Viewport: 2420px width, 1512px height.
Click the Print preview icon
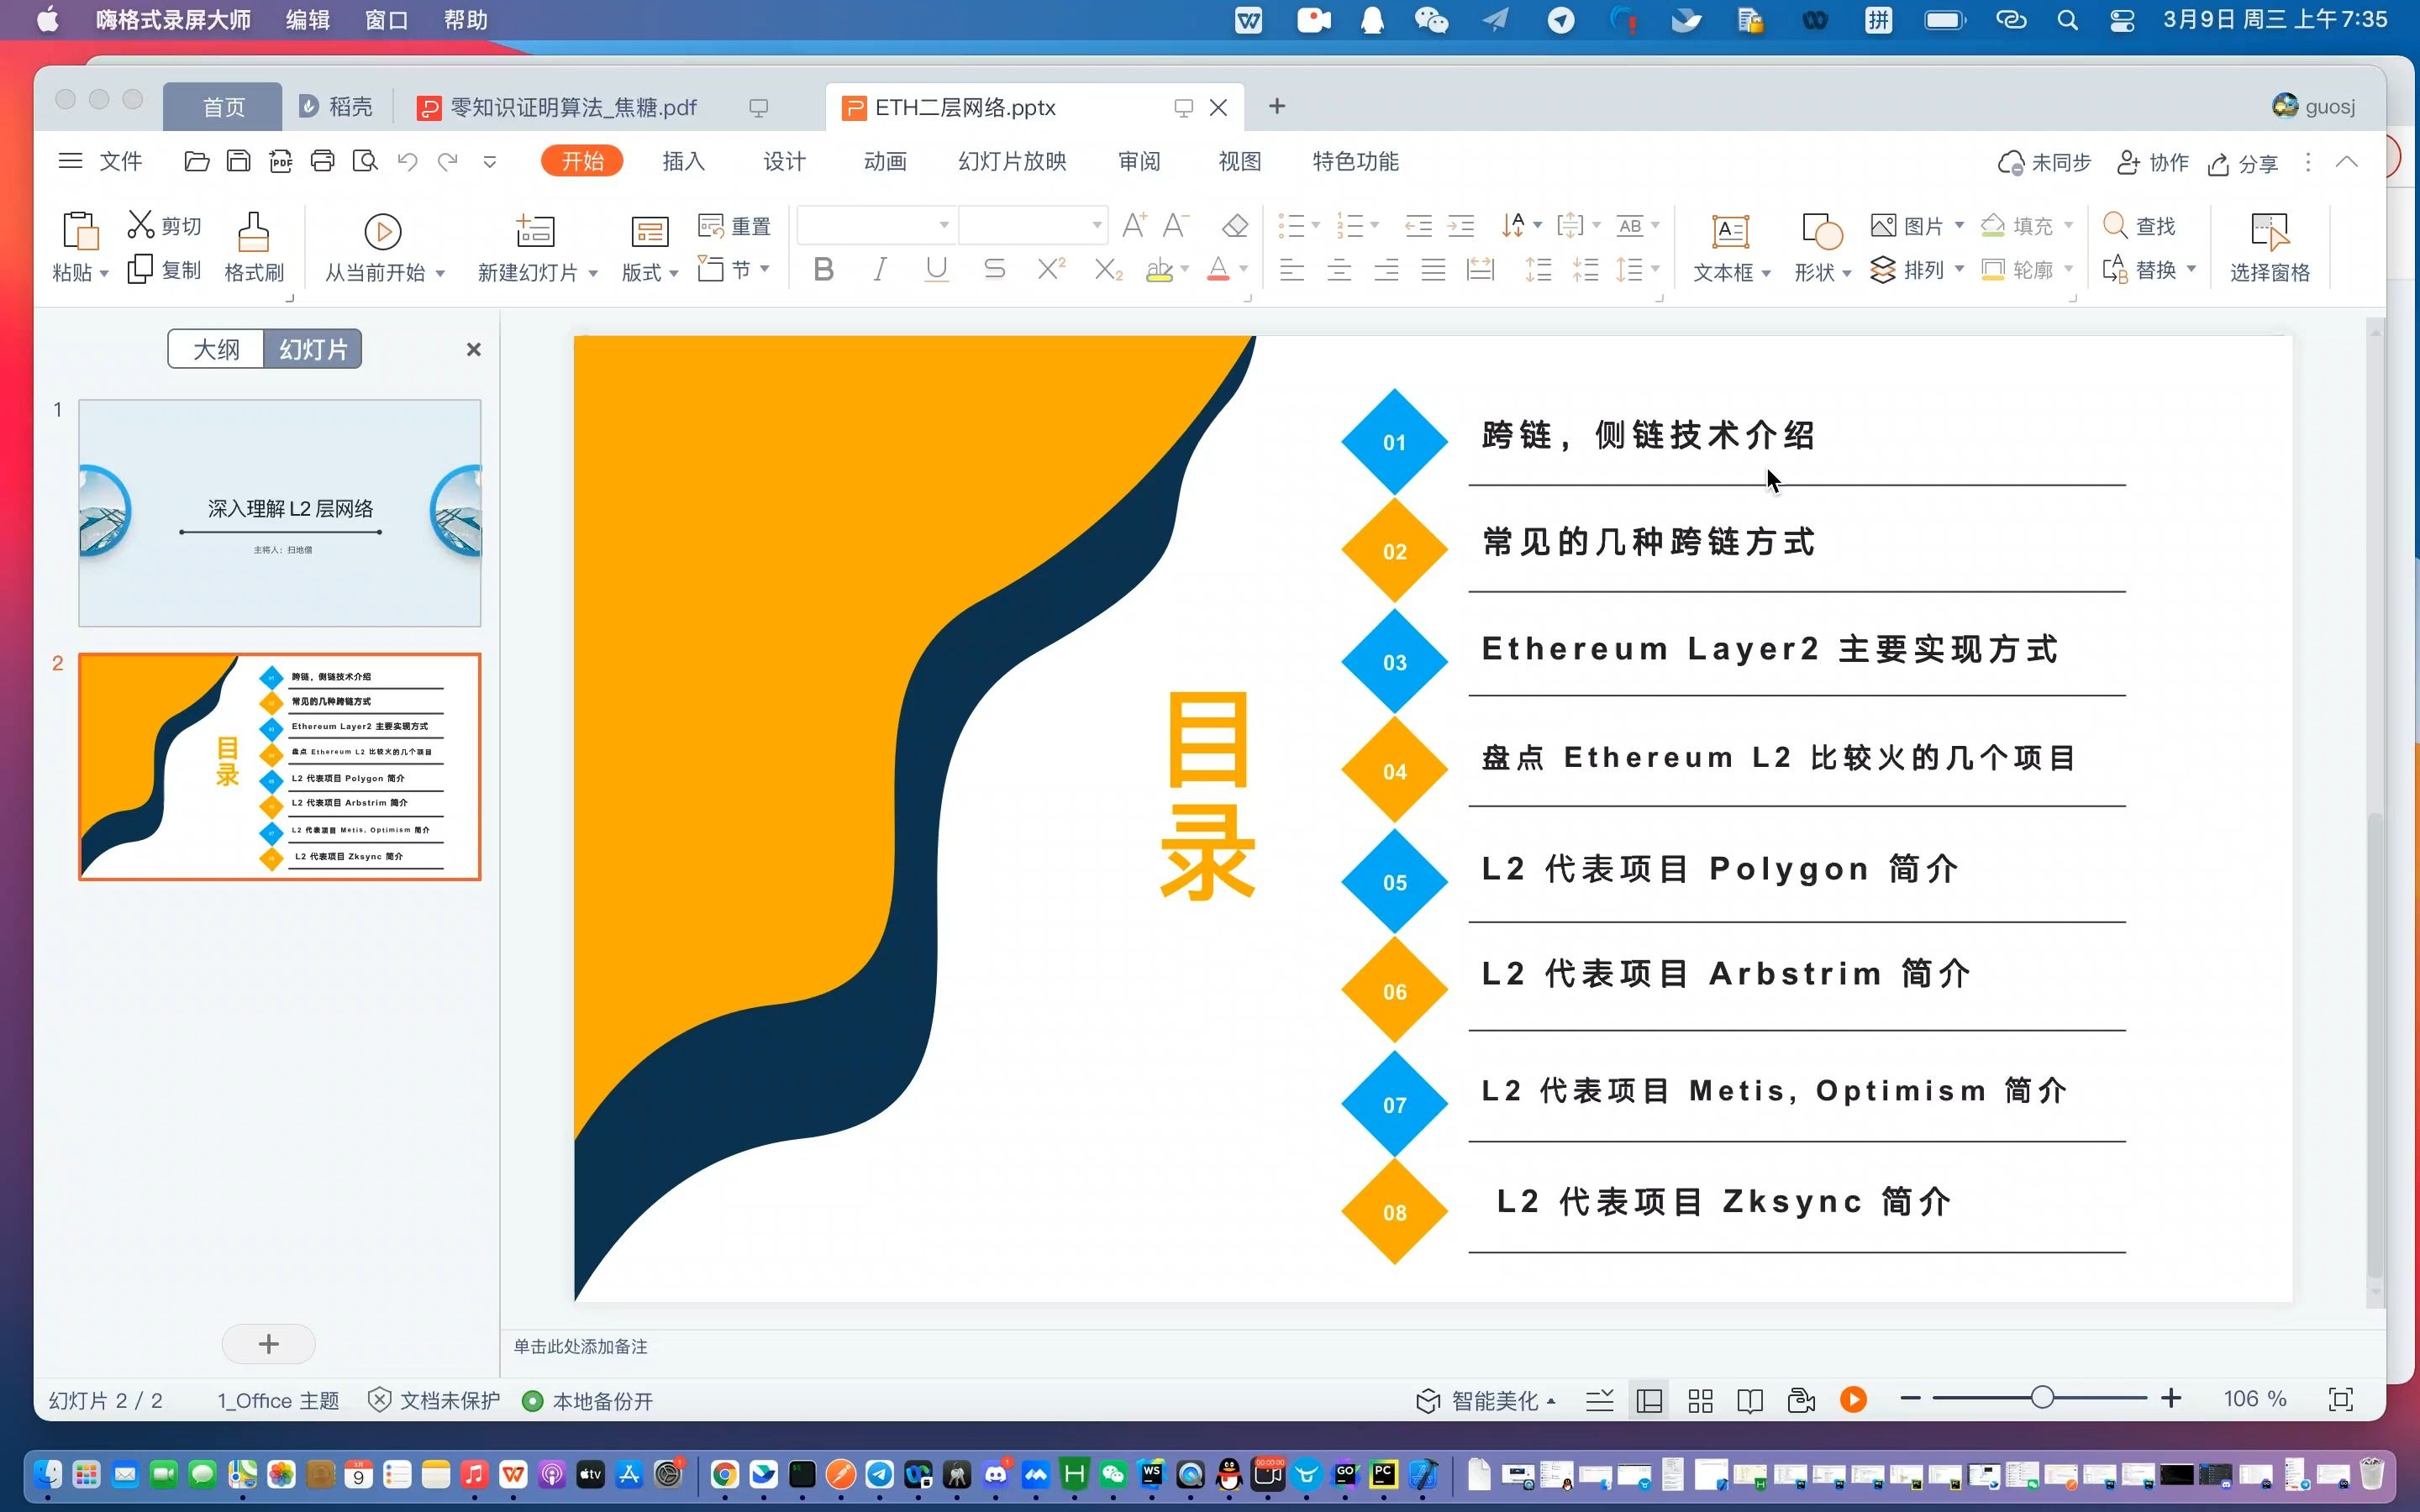click(365, 161)
